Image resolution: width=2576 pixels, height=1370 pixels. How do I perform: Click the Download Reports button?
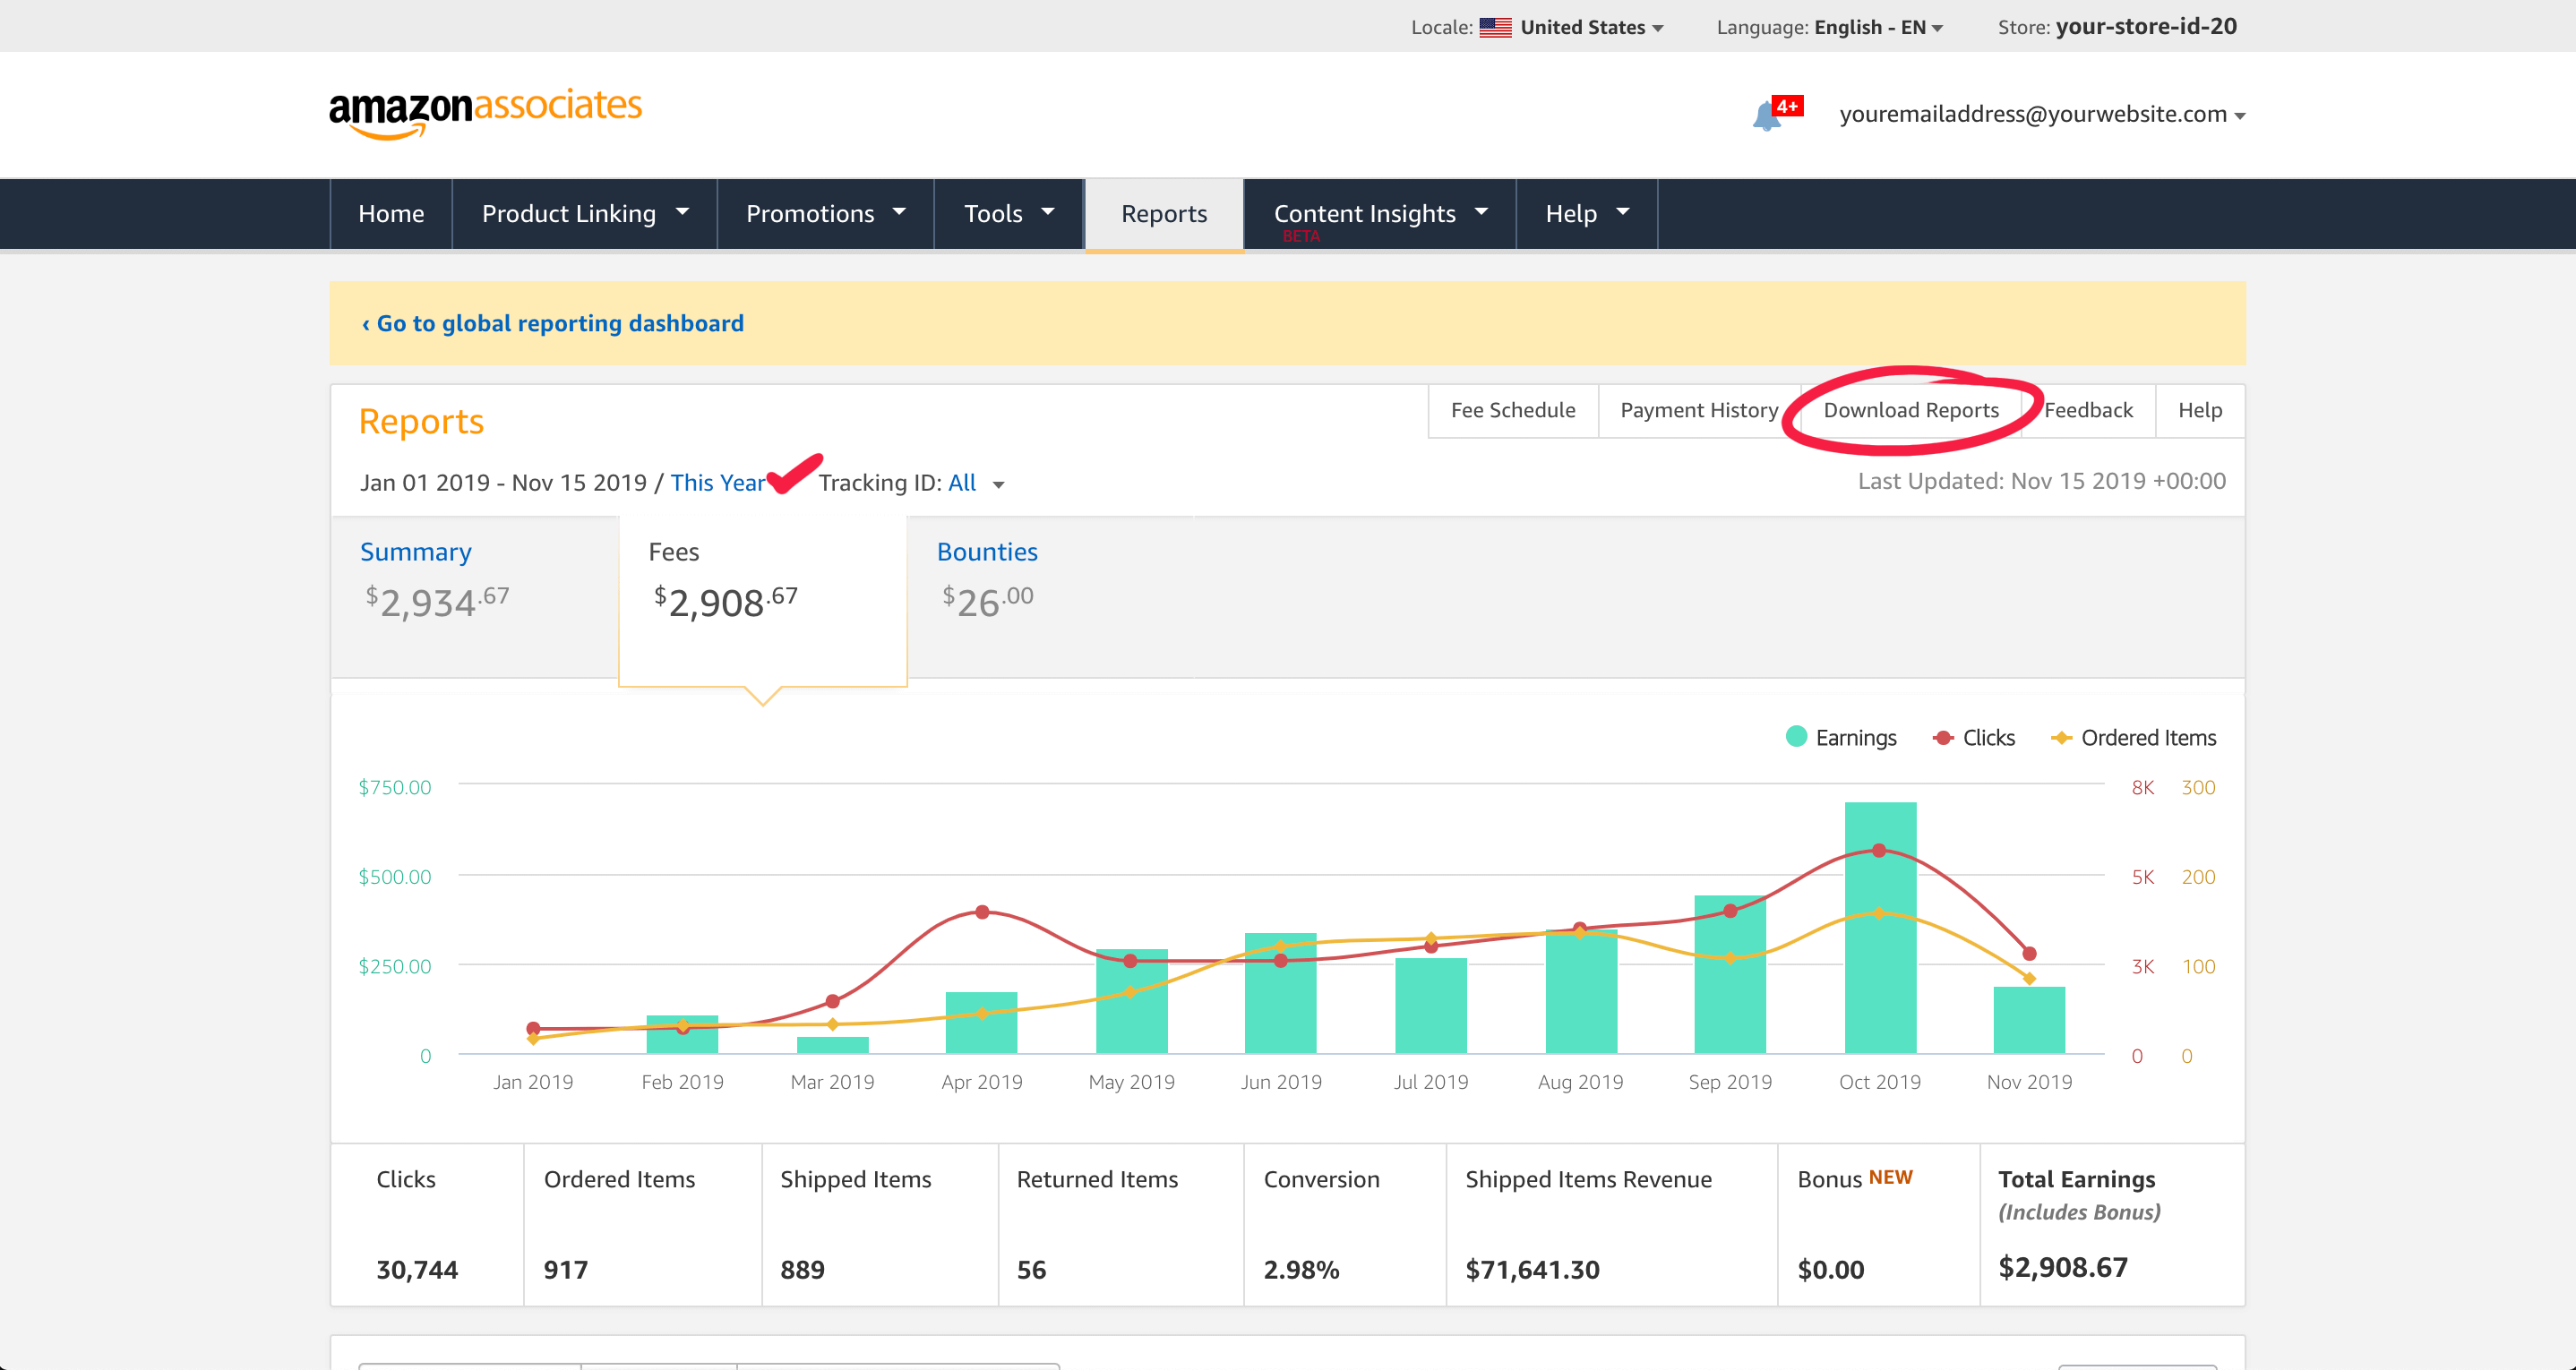(x=1911, y=410)
